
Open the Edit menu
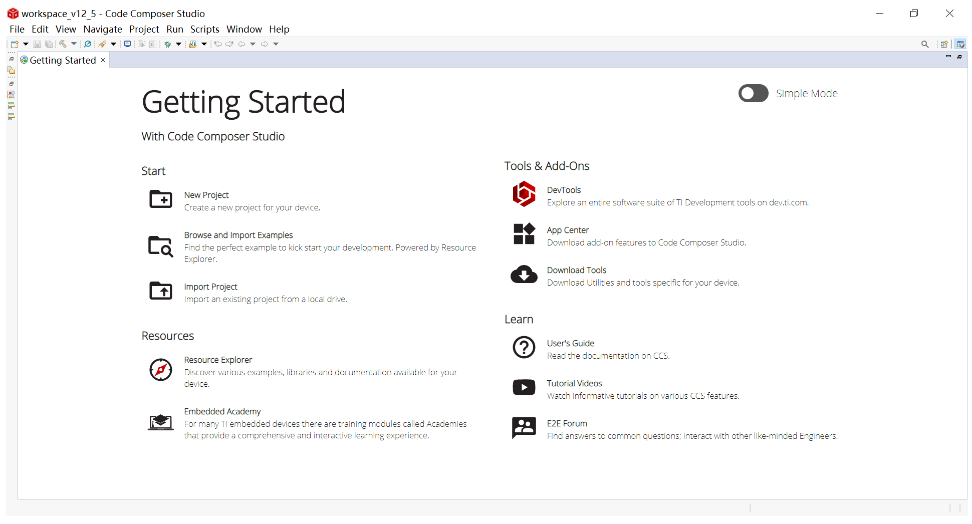coord(40,29)
